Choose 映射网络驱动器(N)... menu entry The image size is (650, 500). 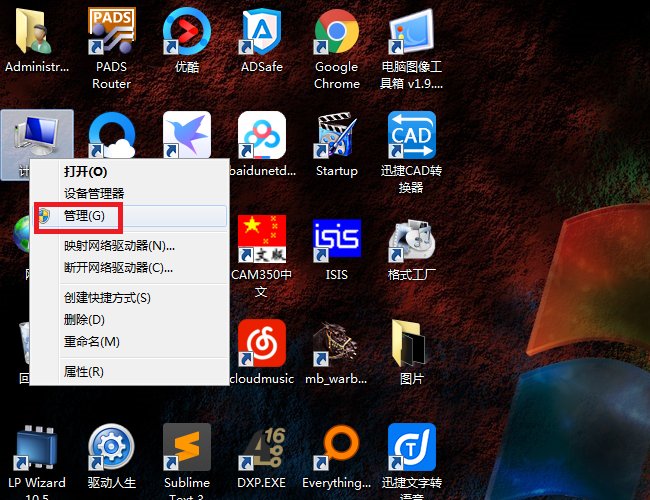point(130,246)
